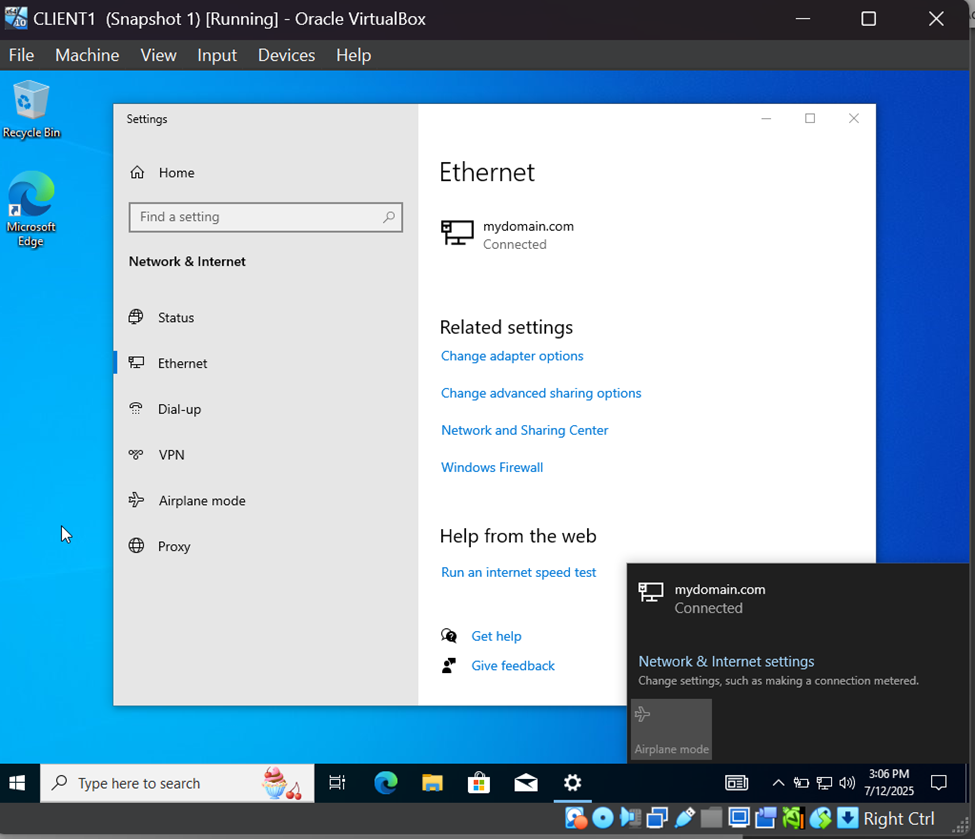
Task: Click Change adapter options link
Action: pos(512,356)
